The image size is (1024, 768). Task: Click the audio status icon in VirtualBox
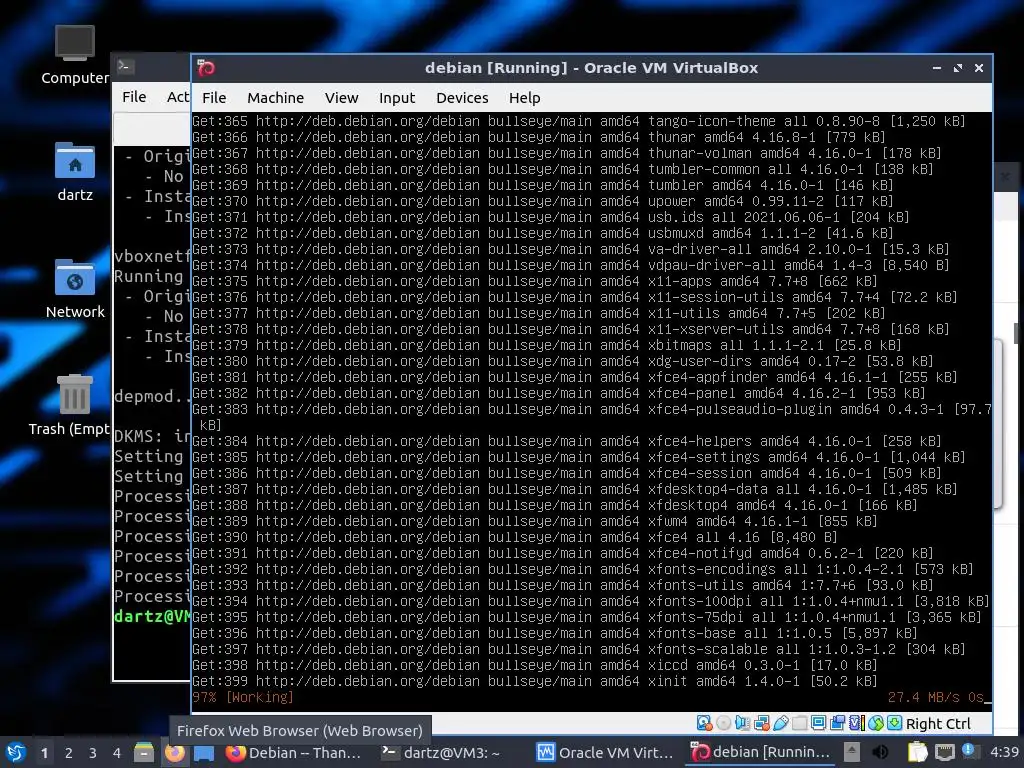[743, 723]
